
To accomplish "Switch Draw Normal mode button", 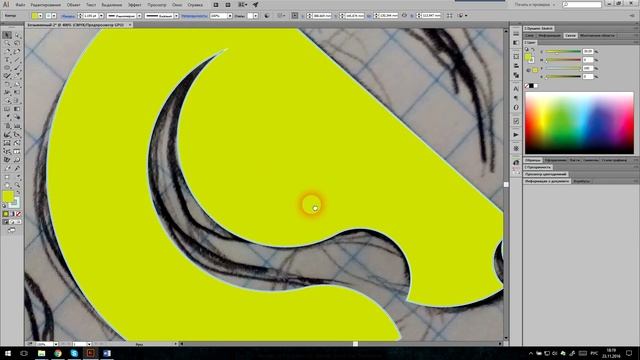I will [x=5, y=222].
